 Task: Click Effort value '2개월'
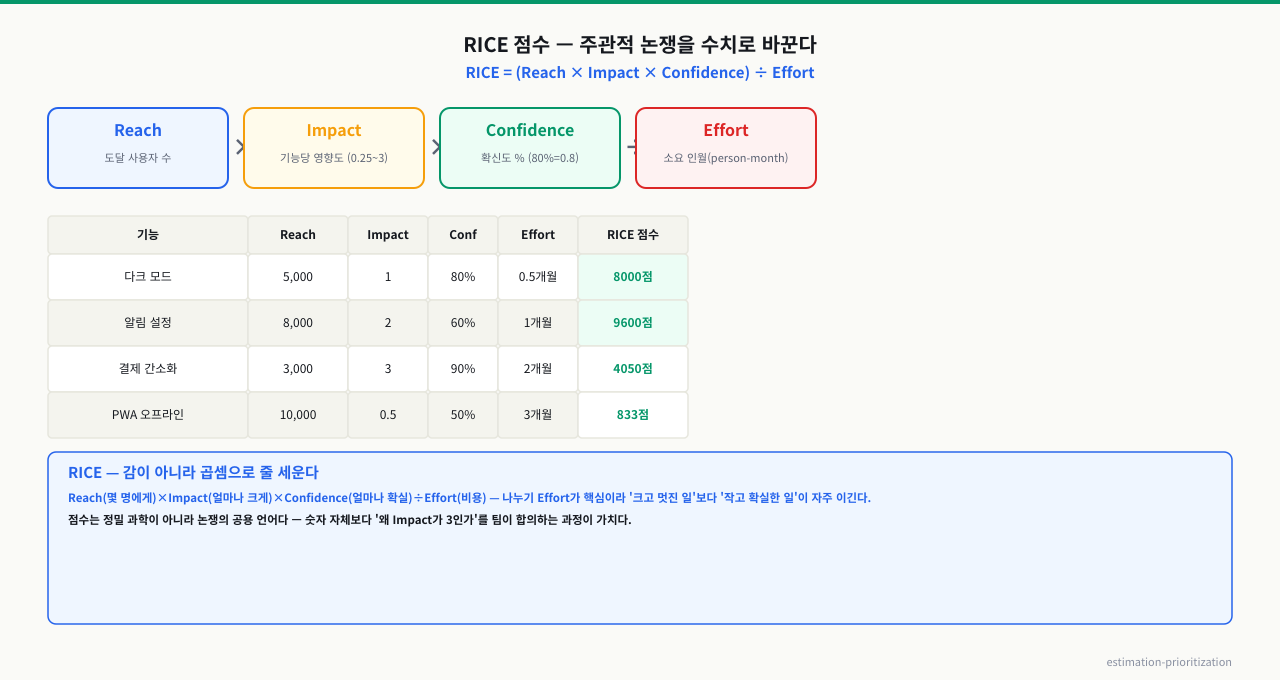pos(538,369)
